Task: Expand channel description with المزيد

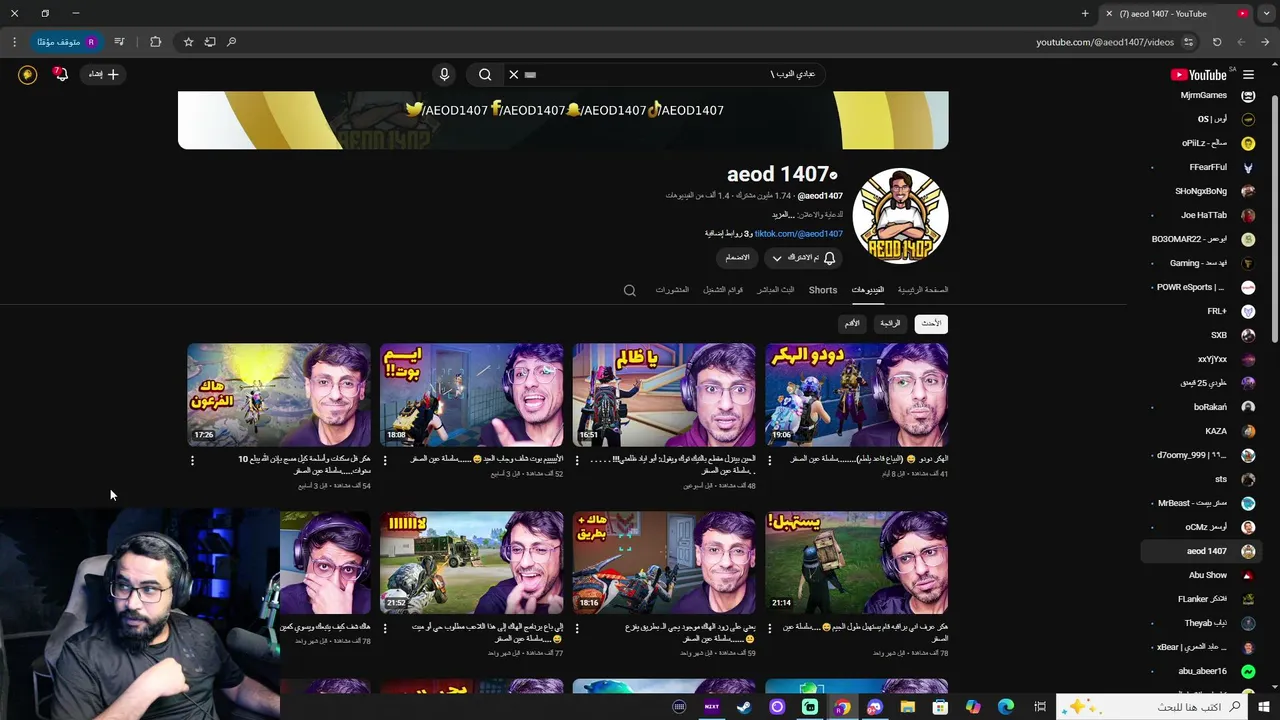Action: coord(782,215)
